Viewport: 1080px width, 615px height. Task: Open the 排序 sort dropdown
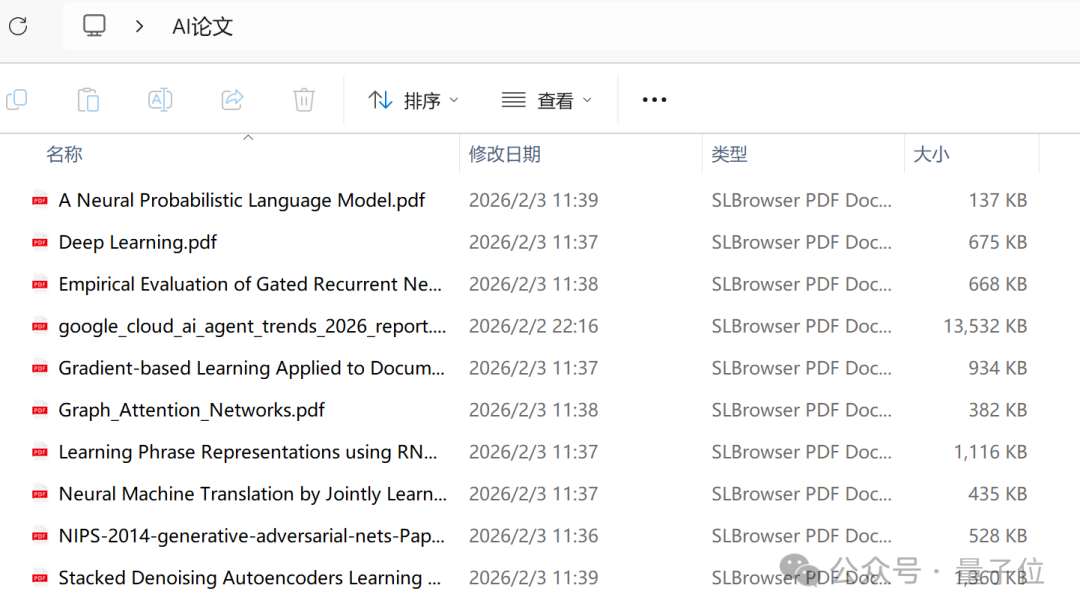click(413, 101)
